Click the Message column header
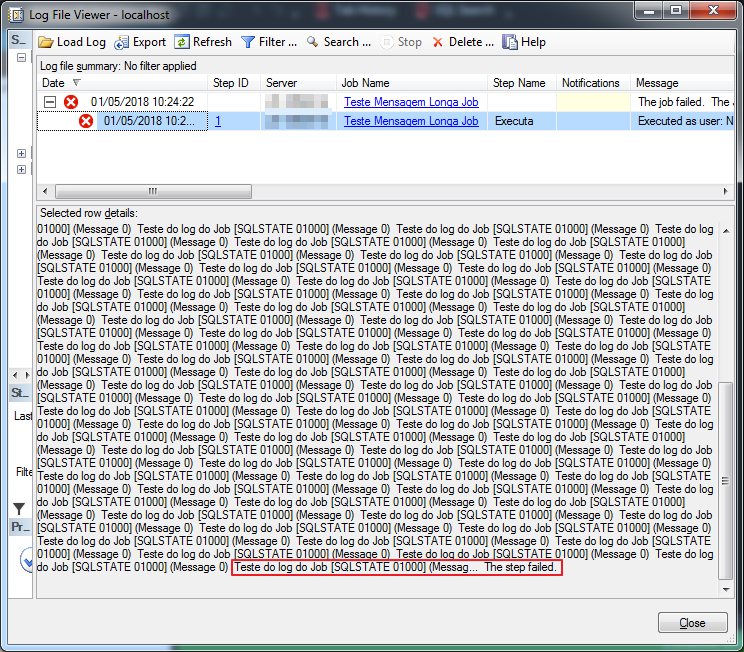Screen dimensions: 744x652 [x=682, y=83]
